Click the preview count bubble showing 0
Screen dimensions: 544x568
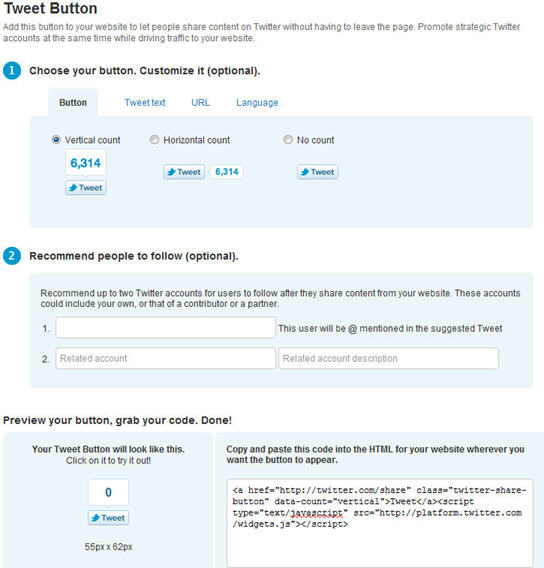coord(108,492)
